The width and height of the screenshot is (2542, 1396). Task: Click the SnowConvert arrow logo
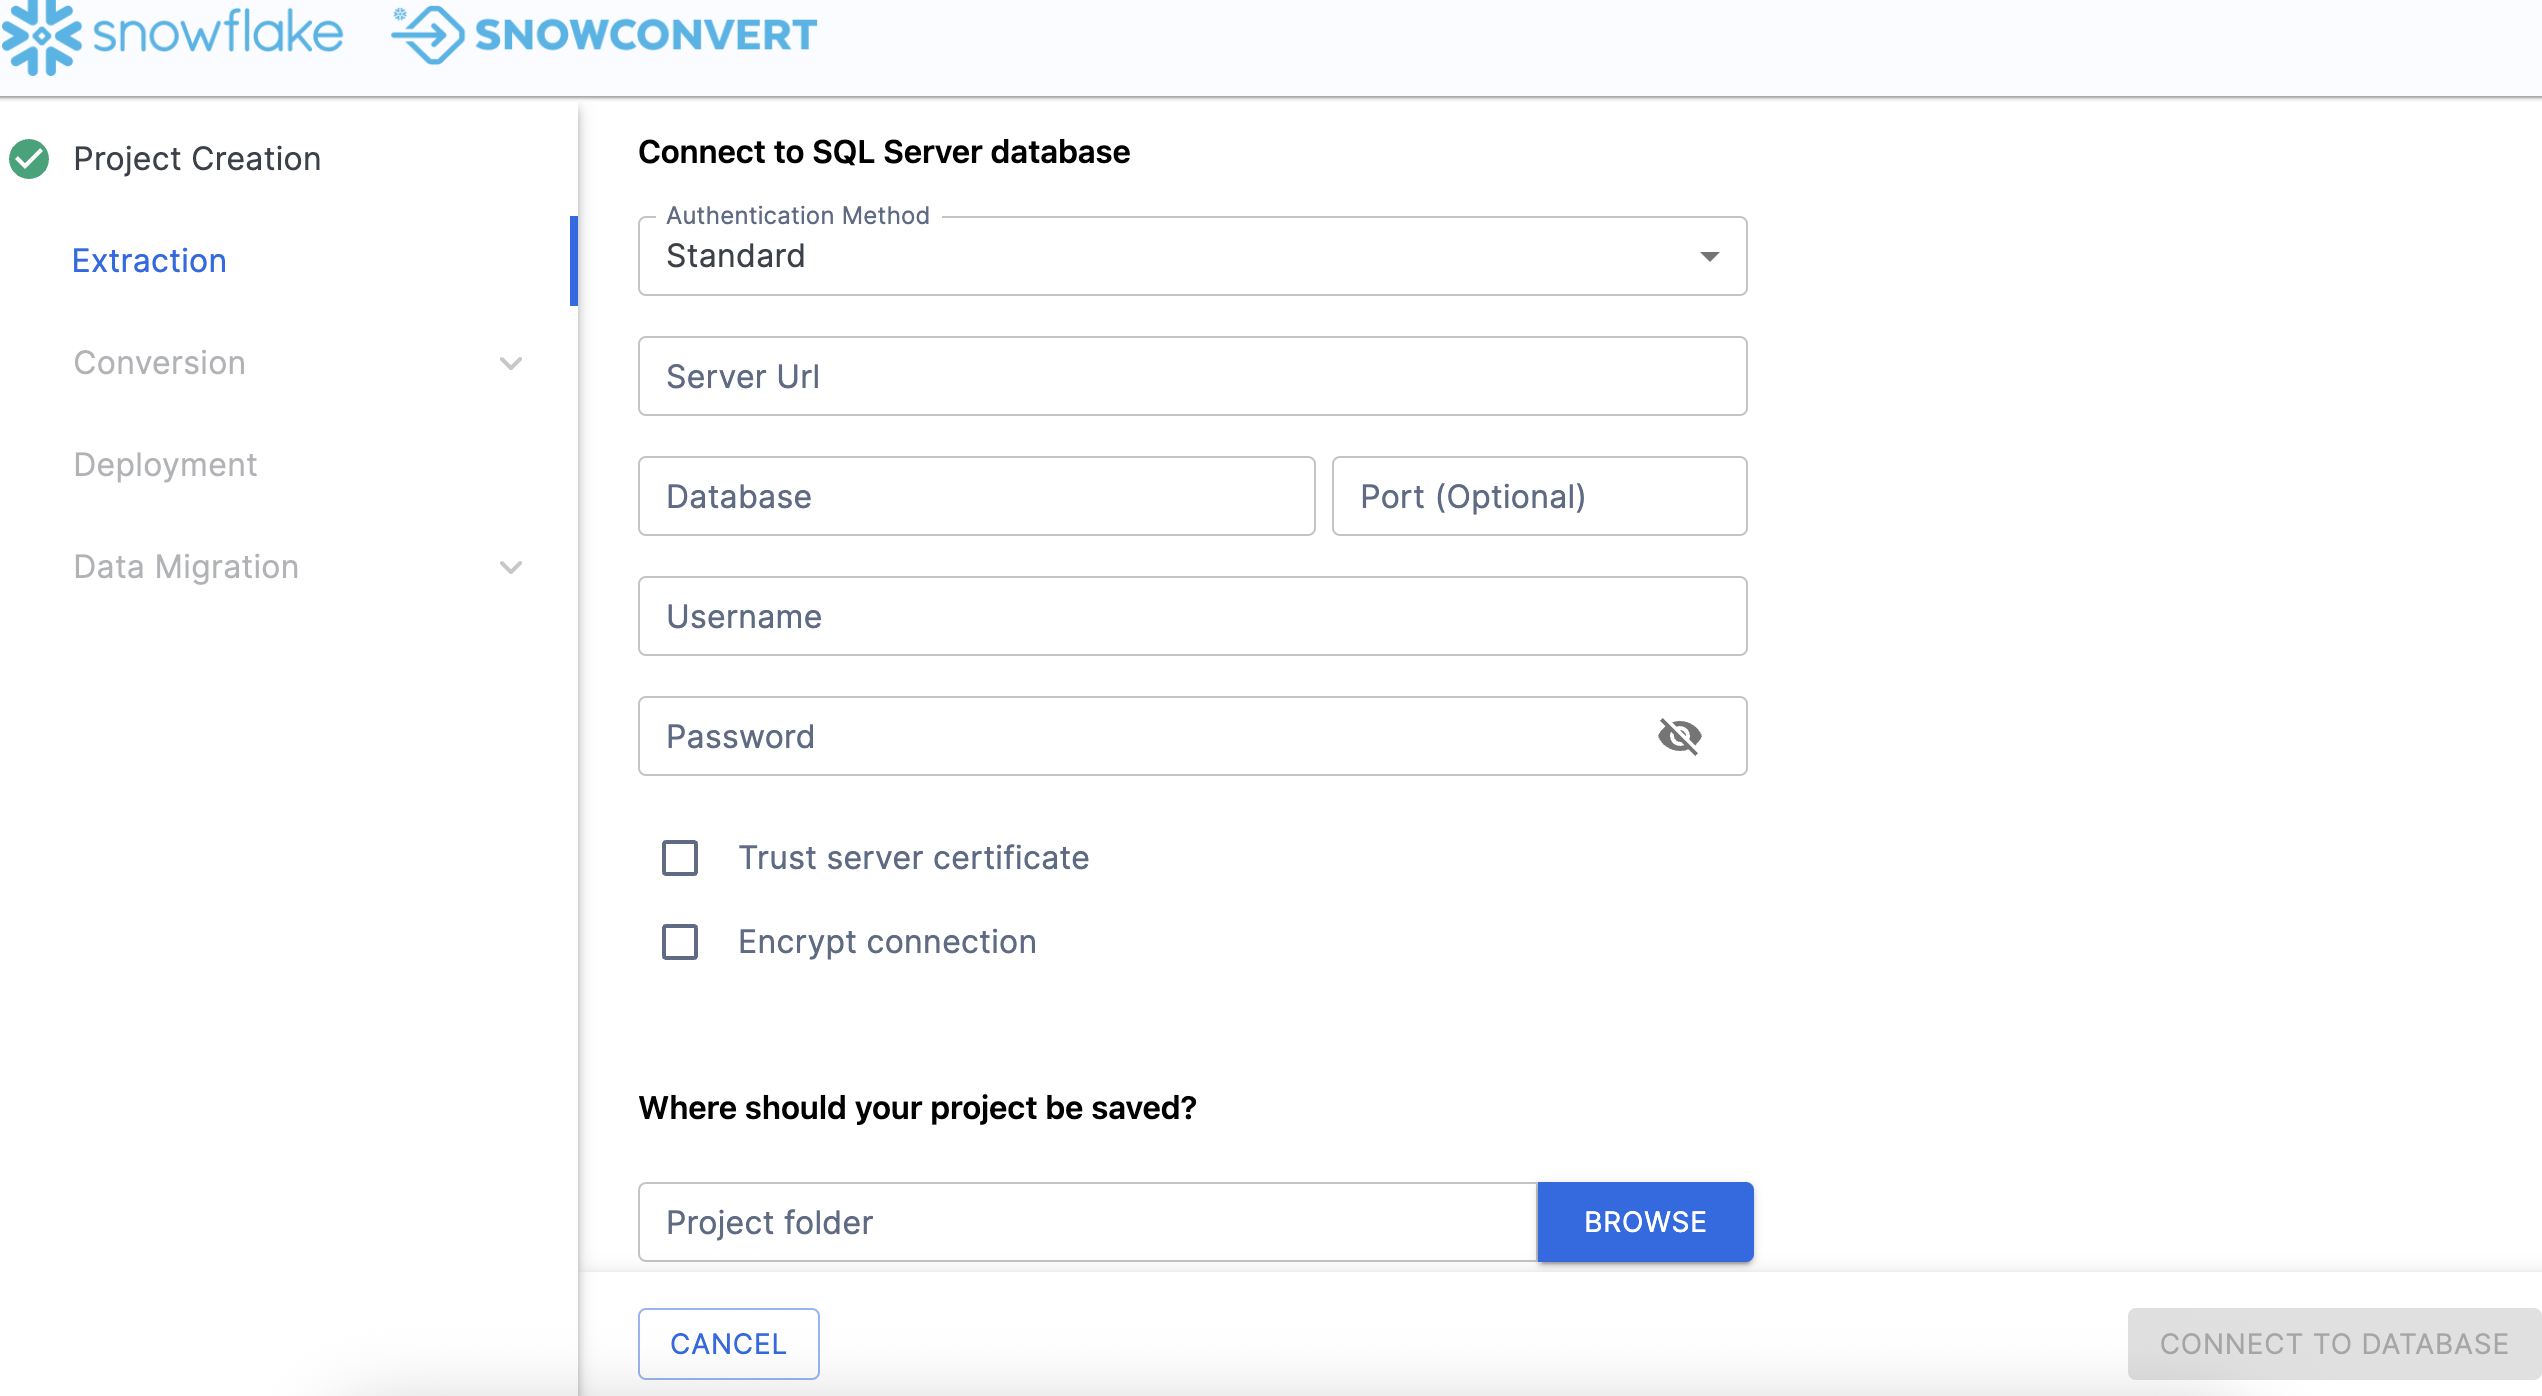pyautogui.click(x=428, y=34)
